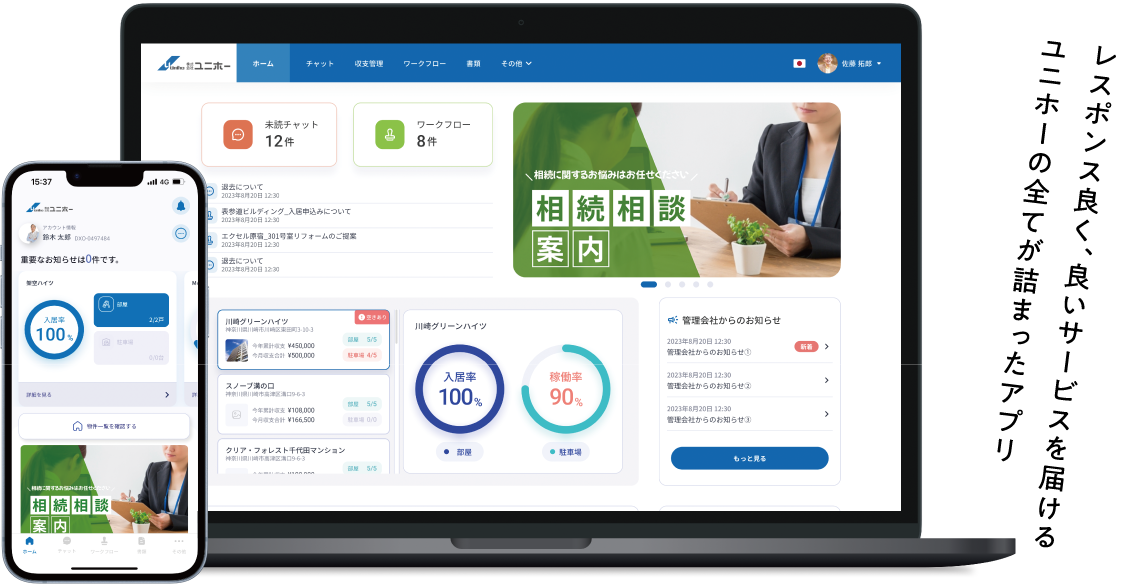Toggle the 駐車場 legend under the utilization chart
Viewport: 1133px width, 584px height.
click(566, 452)
